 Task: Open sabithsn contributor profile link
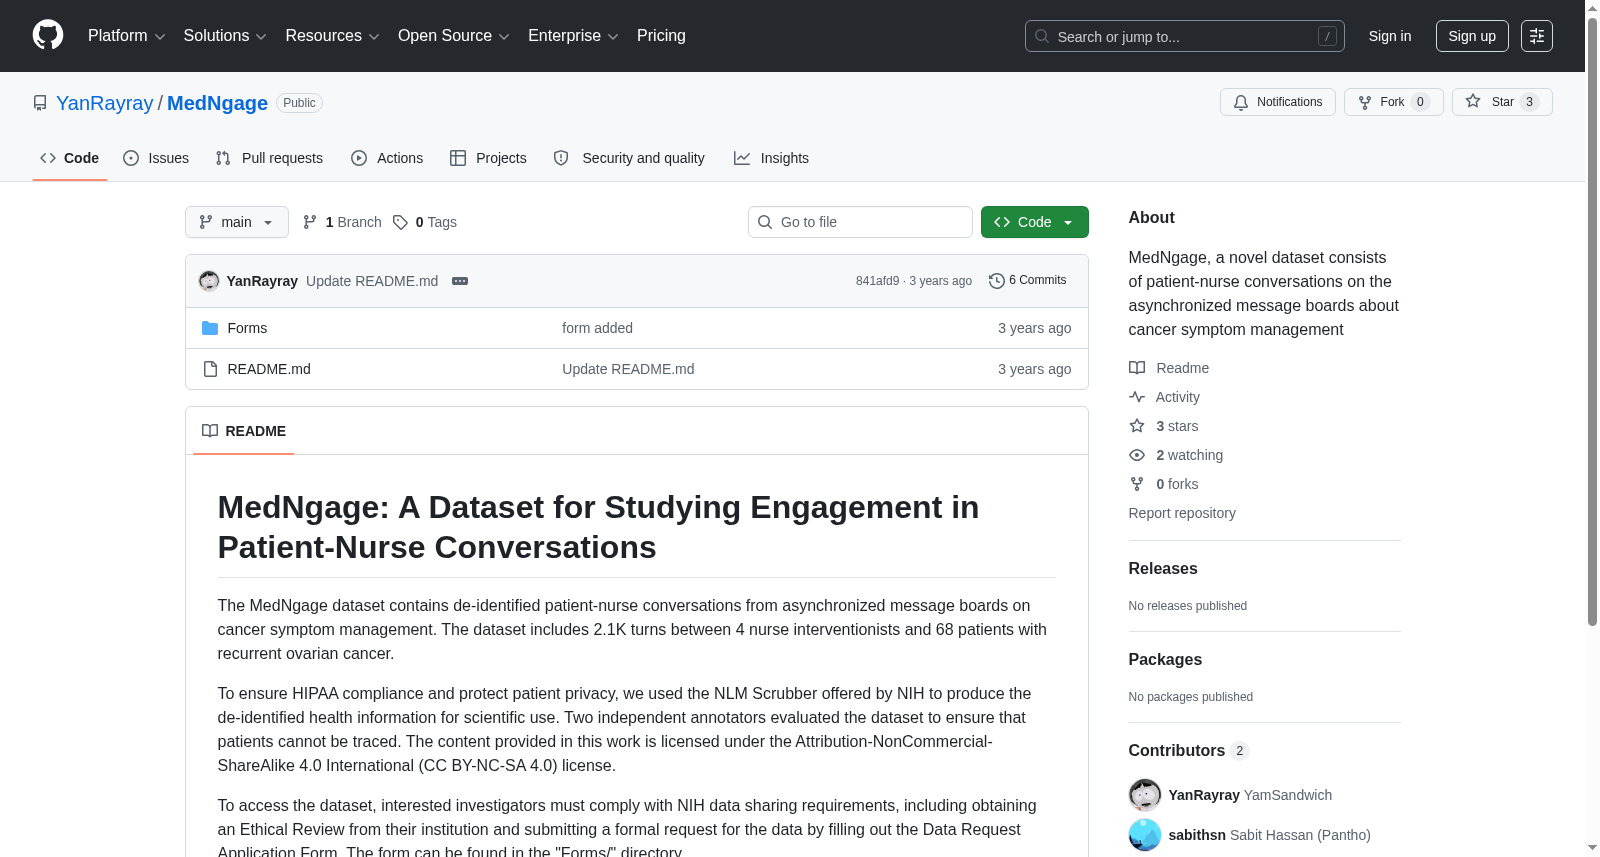[x=1197, y=835]
